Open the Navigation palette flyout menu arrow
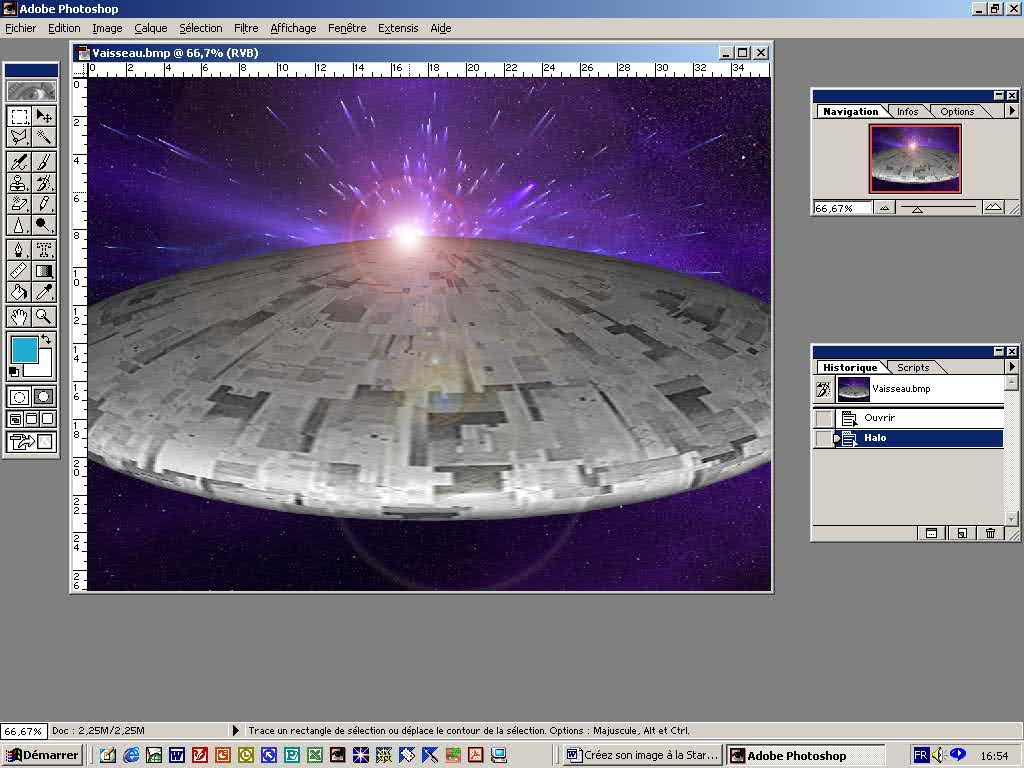1024x768 pixels. [x=1011, y=111]
